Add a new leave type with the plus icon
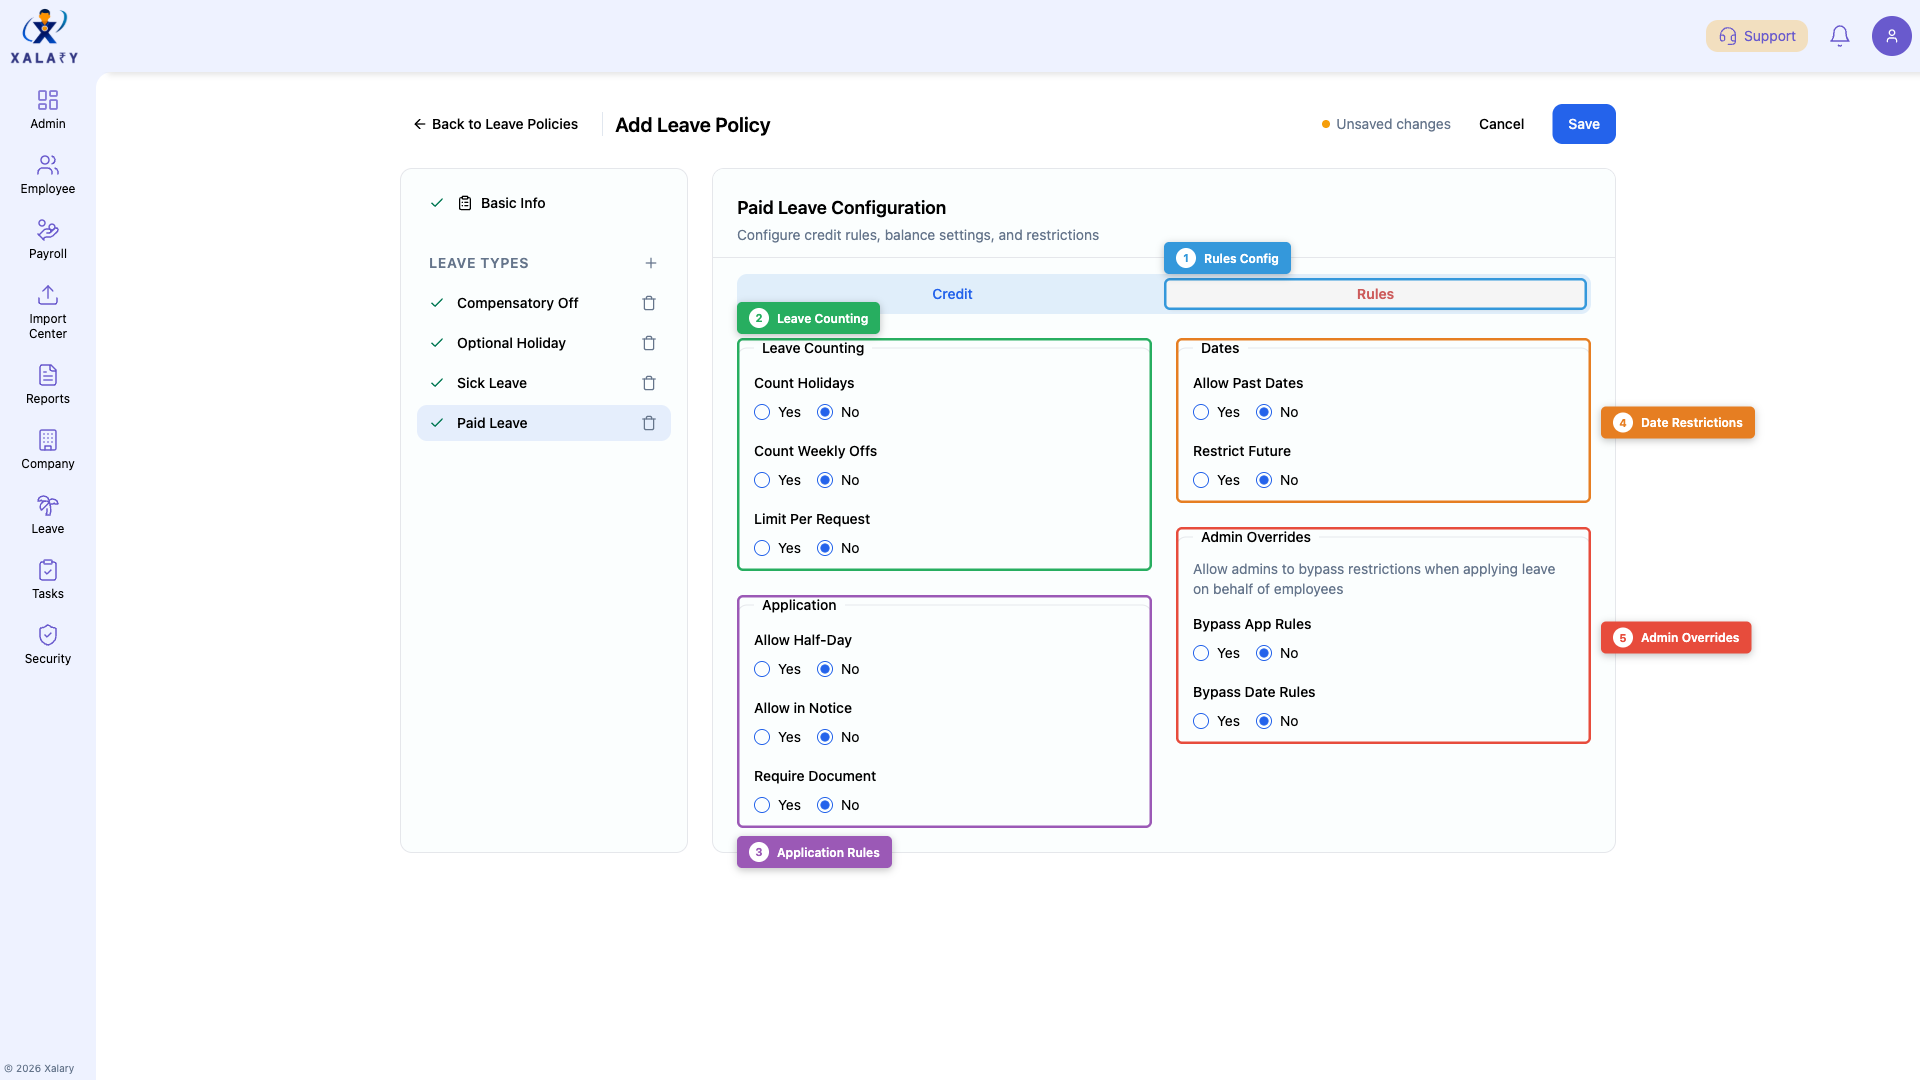The height and width of the screenshot is (1080, 1920). pyautogui.click(x=651, y=263)
